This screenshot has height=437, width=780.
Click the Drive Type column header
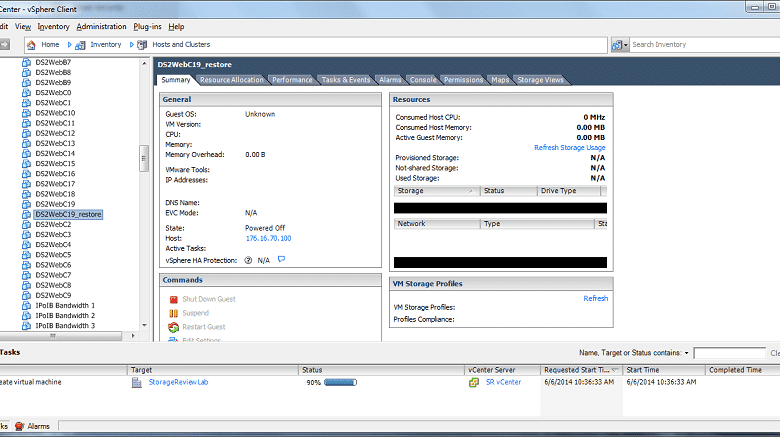click(569, 191)
